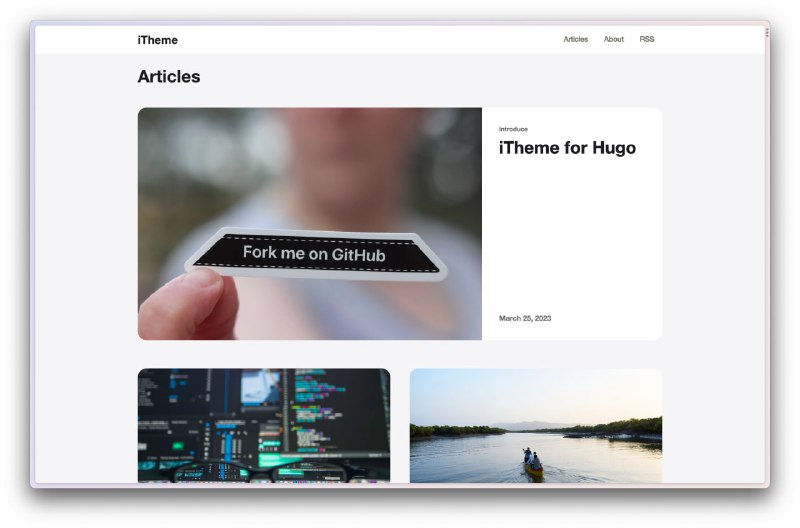Click the 'March 25, 2023' date text
Screen dimensions: 800x528
tap(525, 318)
